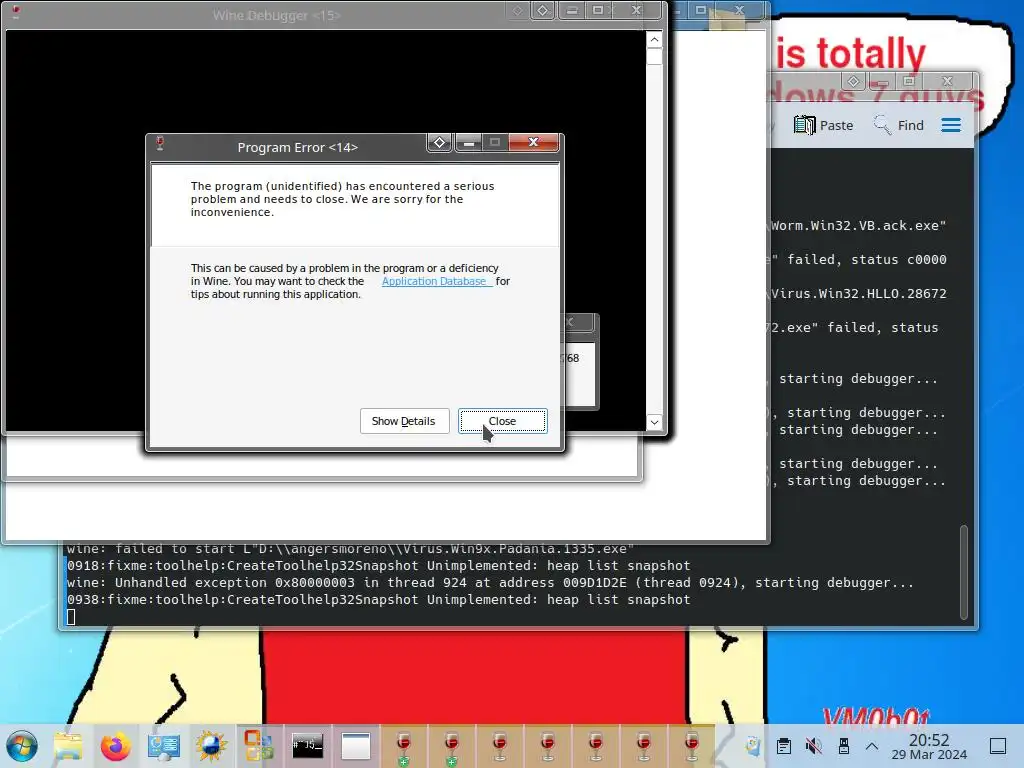
Task: Click terminal line 'Unhandled exception 0x80000003'
Action: (x=490, y=583)
